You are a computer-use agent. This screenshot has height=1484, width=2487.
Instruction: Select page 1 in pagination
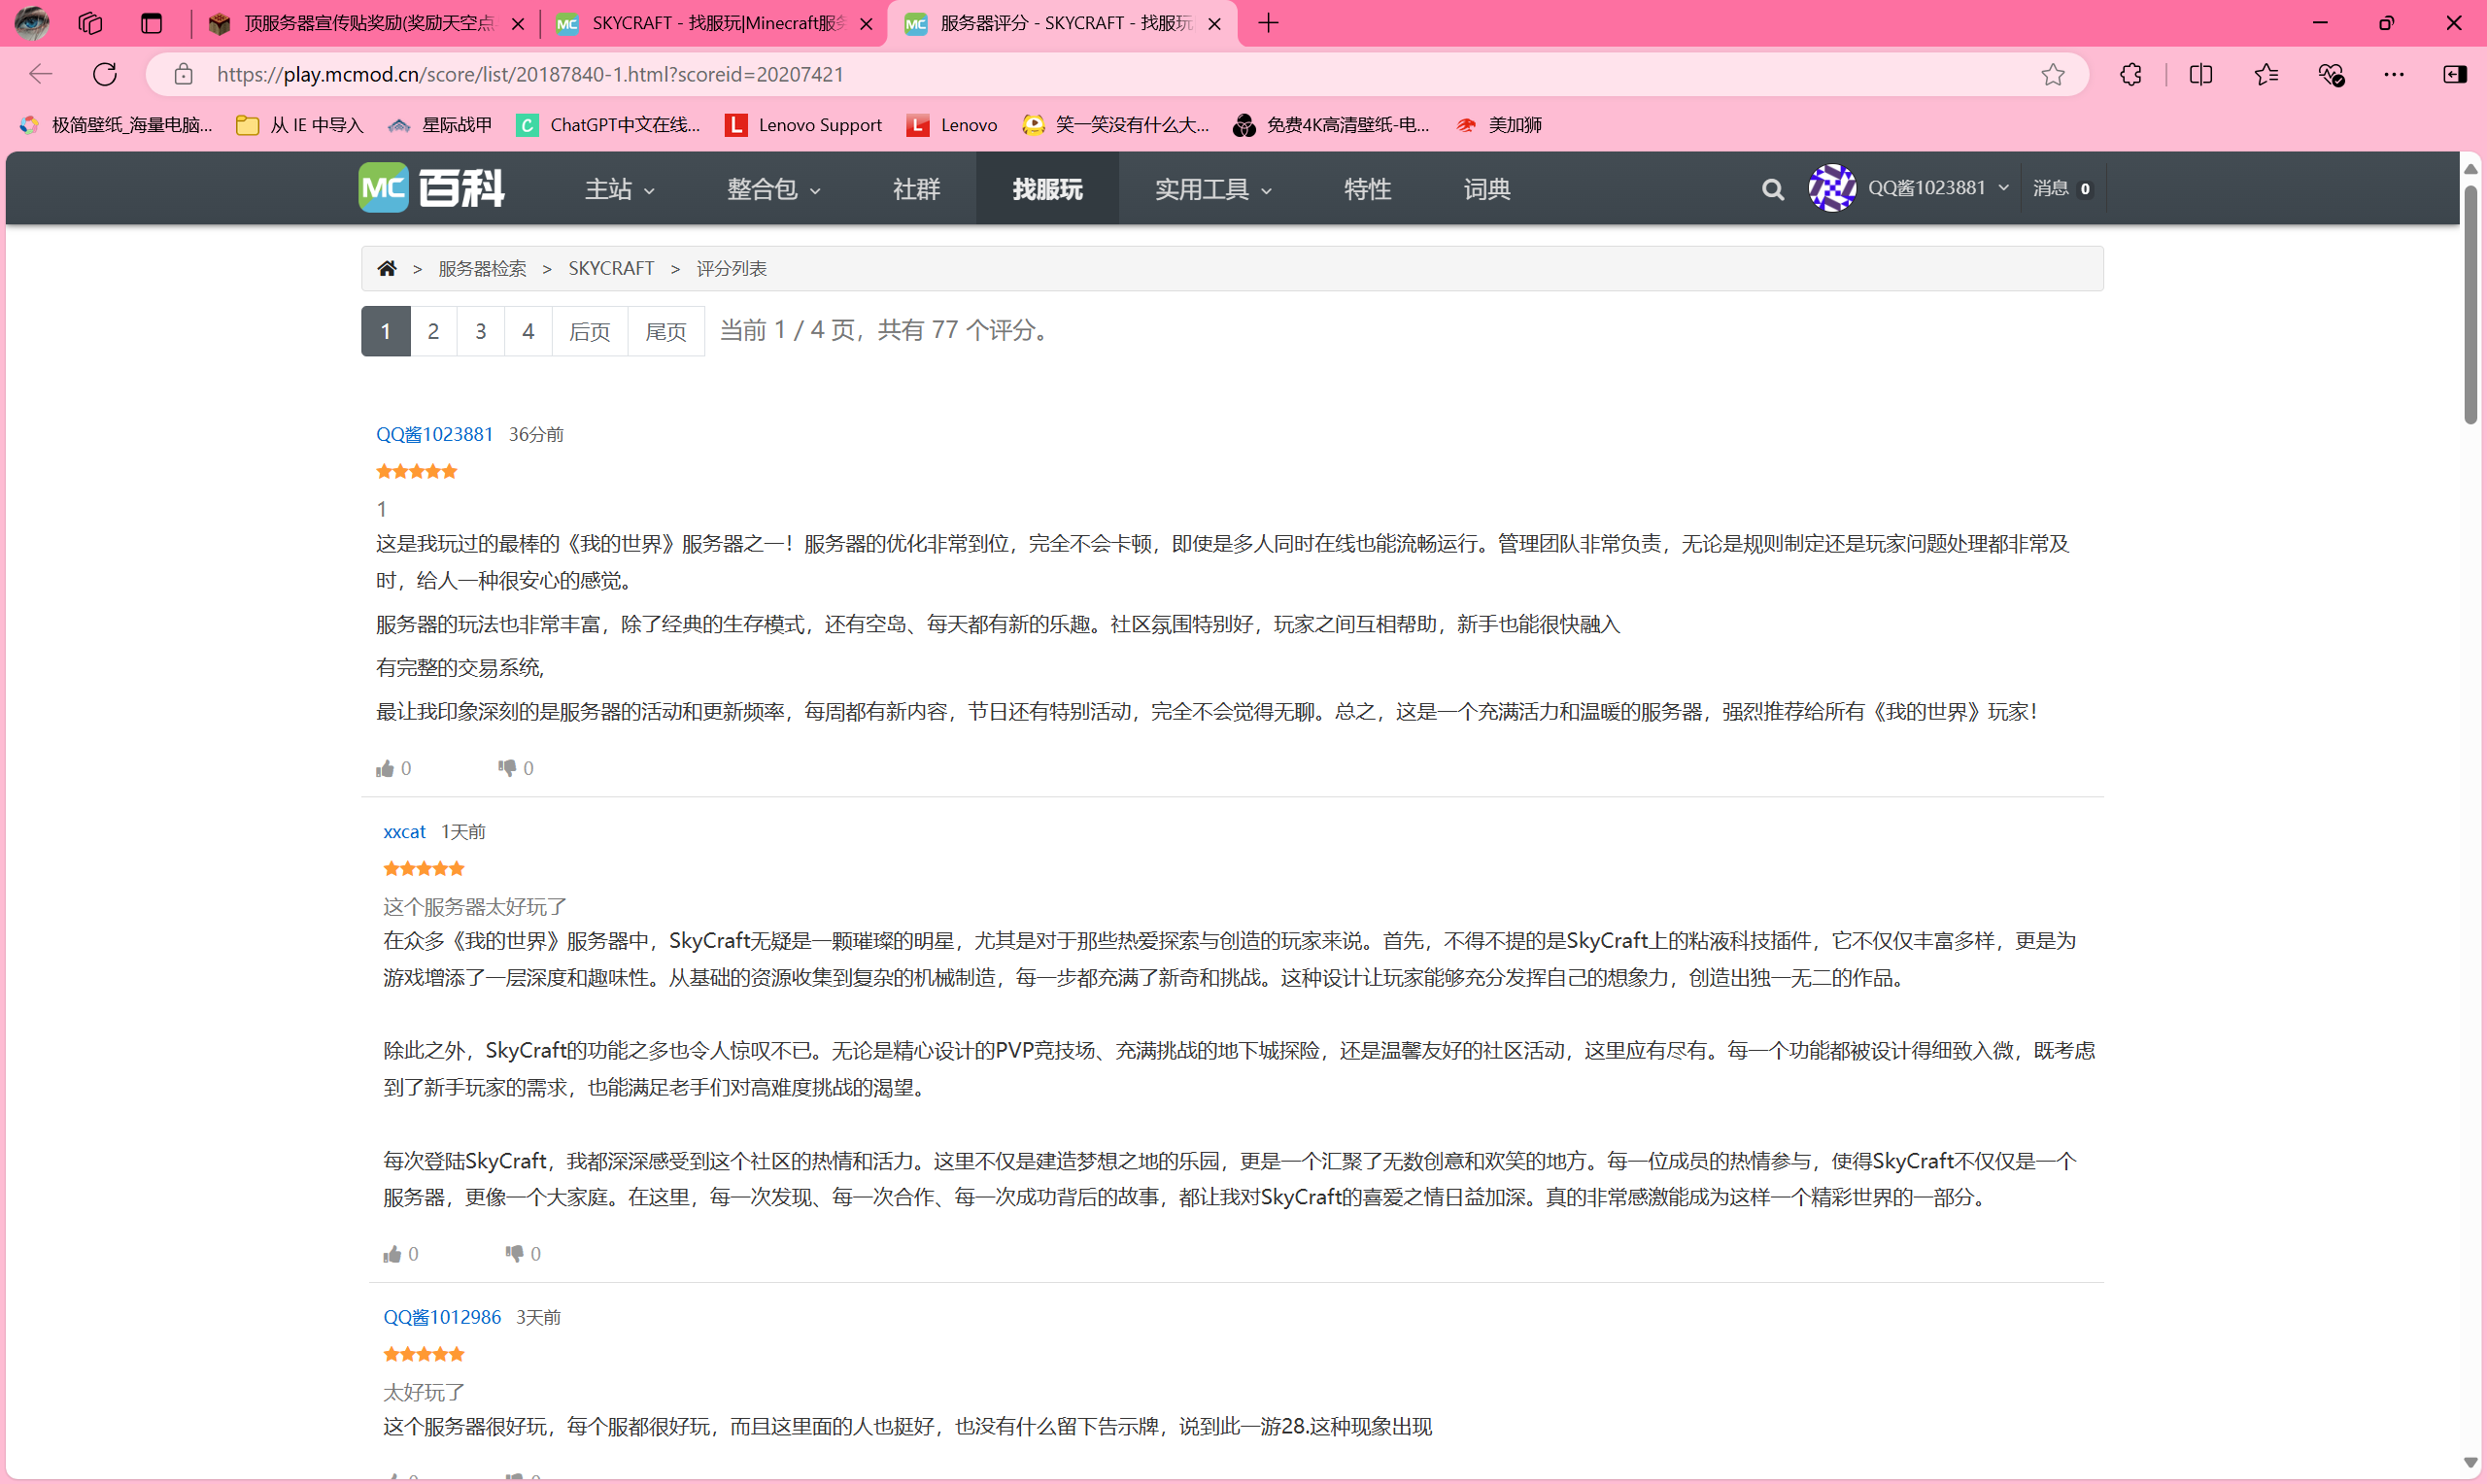pos(385,331)
